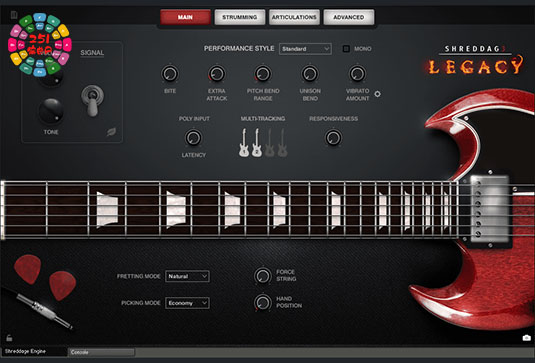Open the Picking Mode dropdown
This screenshot has width=535, height=363.
pos(187,303)
